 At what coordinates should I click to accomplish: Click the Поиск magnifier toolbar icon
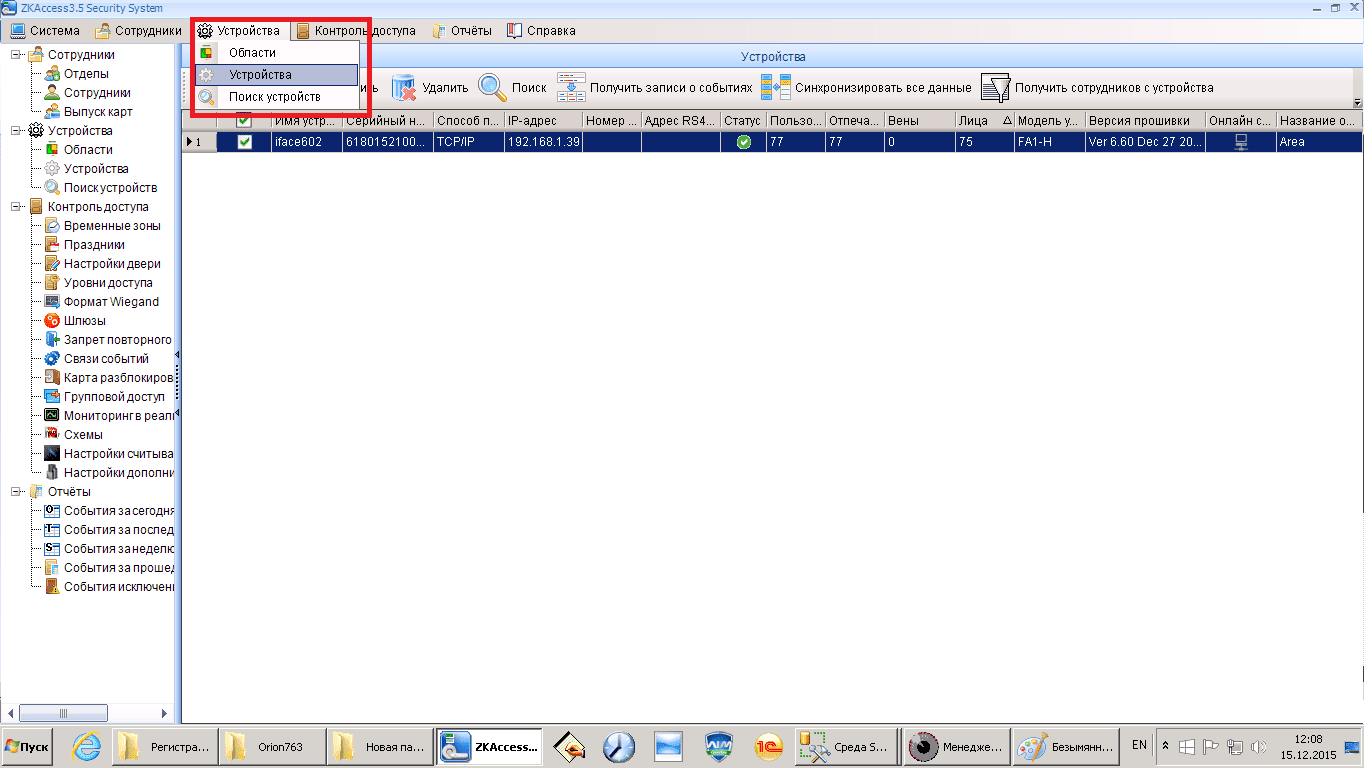(492, 88)
